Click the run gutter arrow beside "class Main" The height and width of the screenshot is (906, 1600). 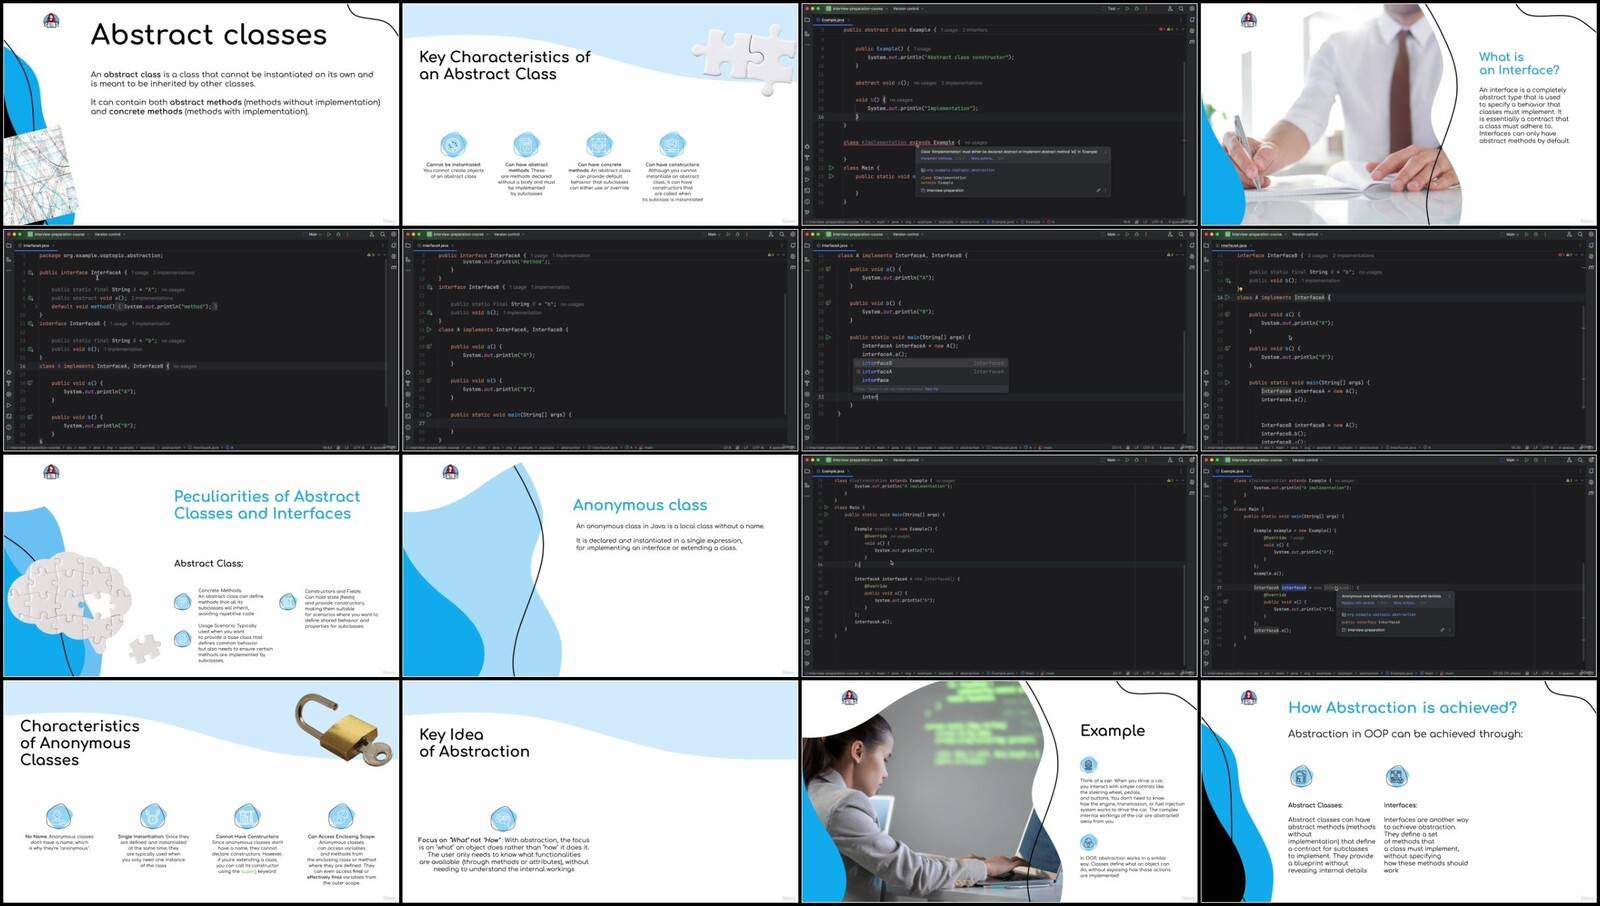pos(830,168)
